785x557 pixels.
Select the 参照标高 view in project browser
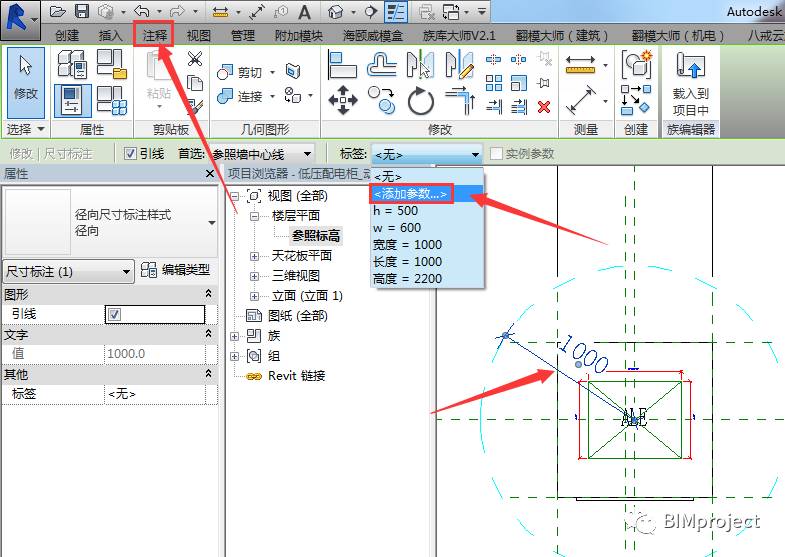(316, 236)
